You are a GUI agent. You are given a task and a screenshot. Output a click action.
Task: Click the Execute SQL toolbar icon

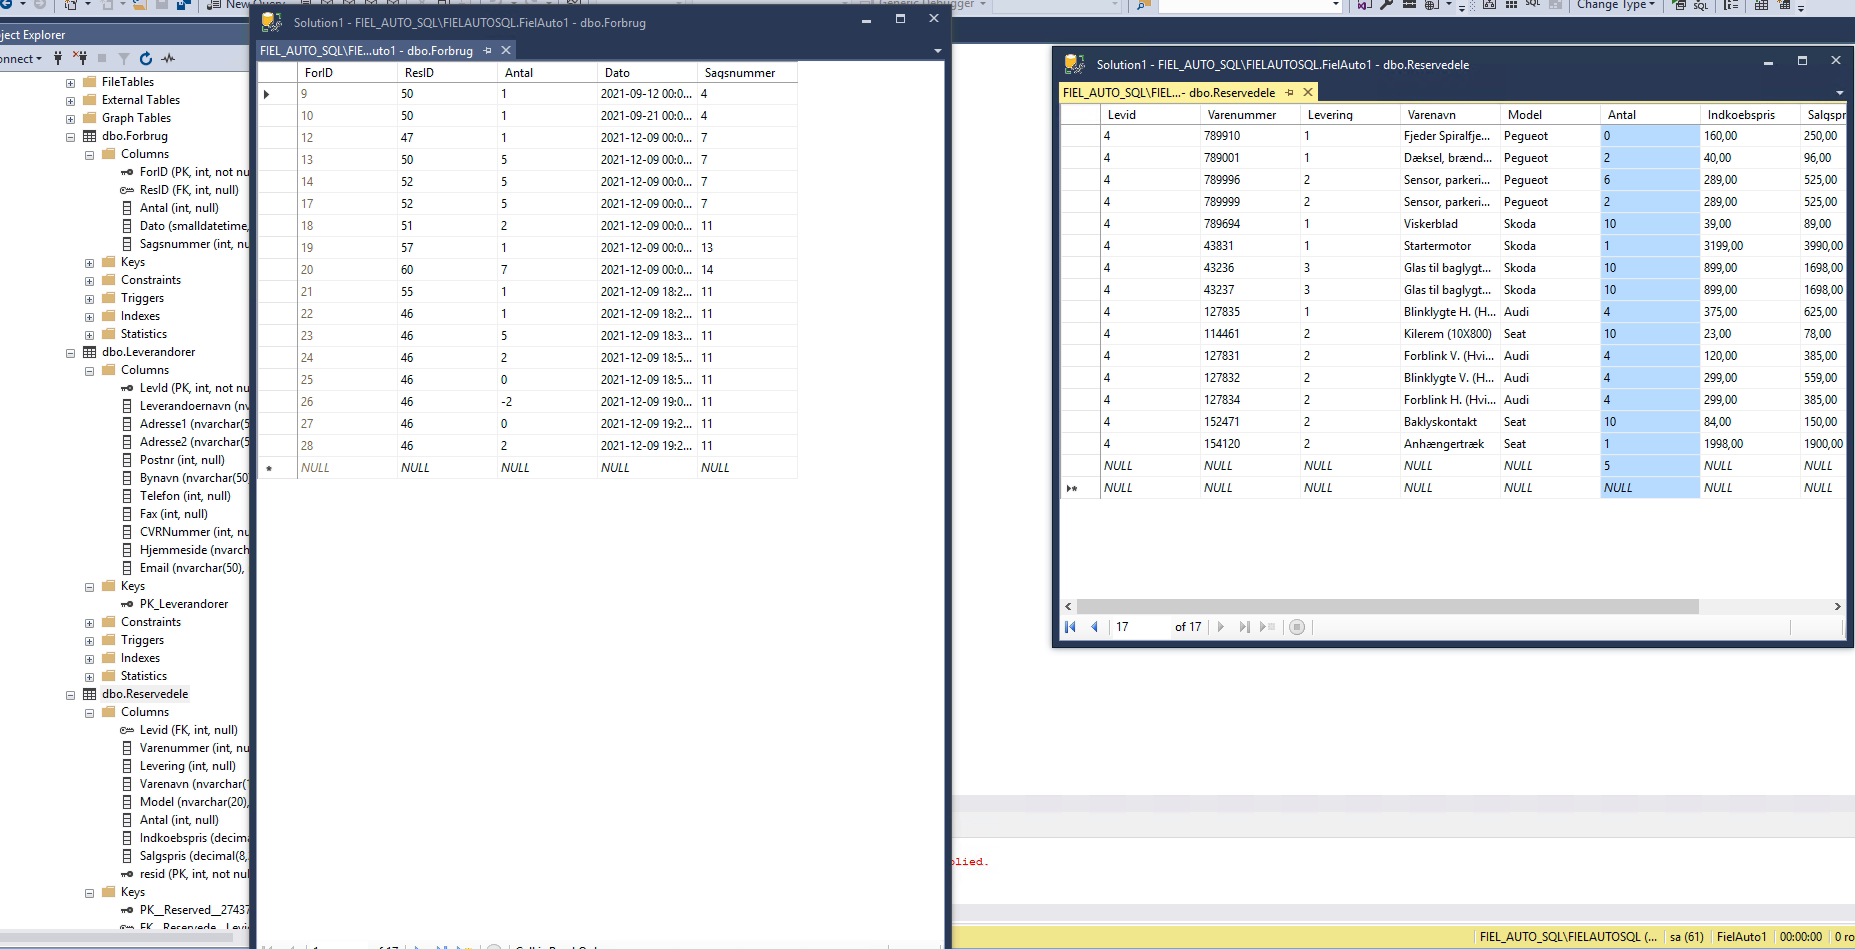click(1679, 5)
